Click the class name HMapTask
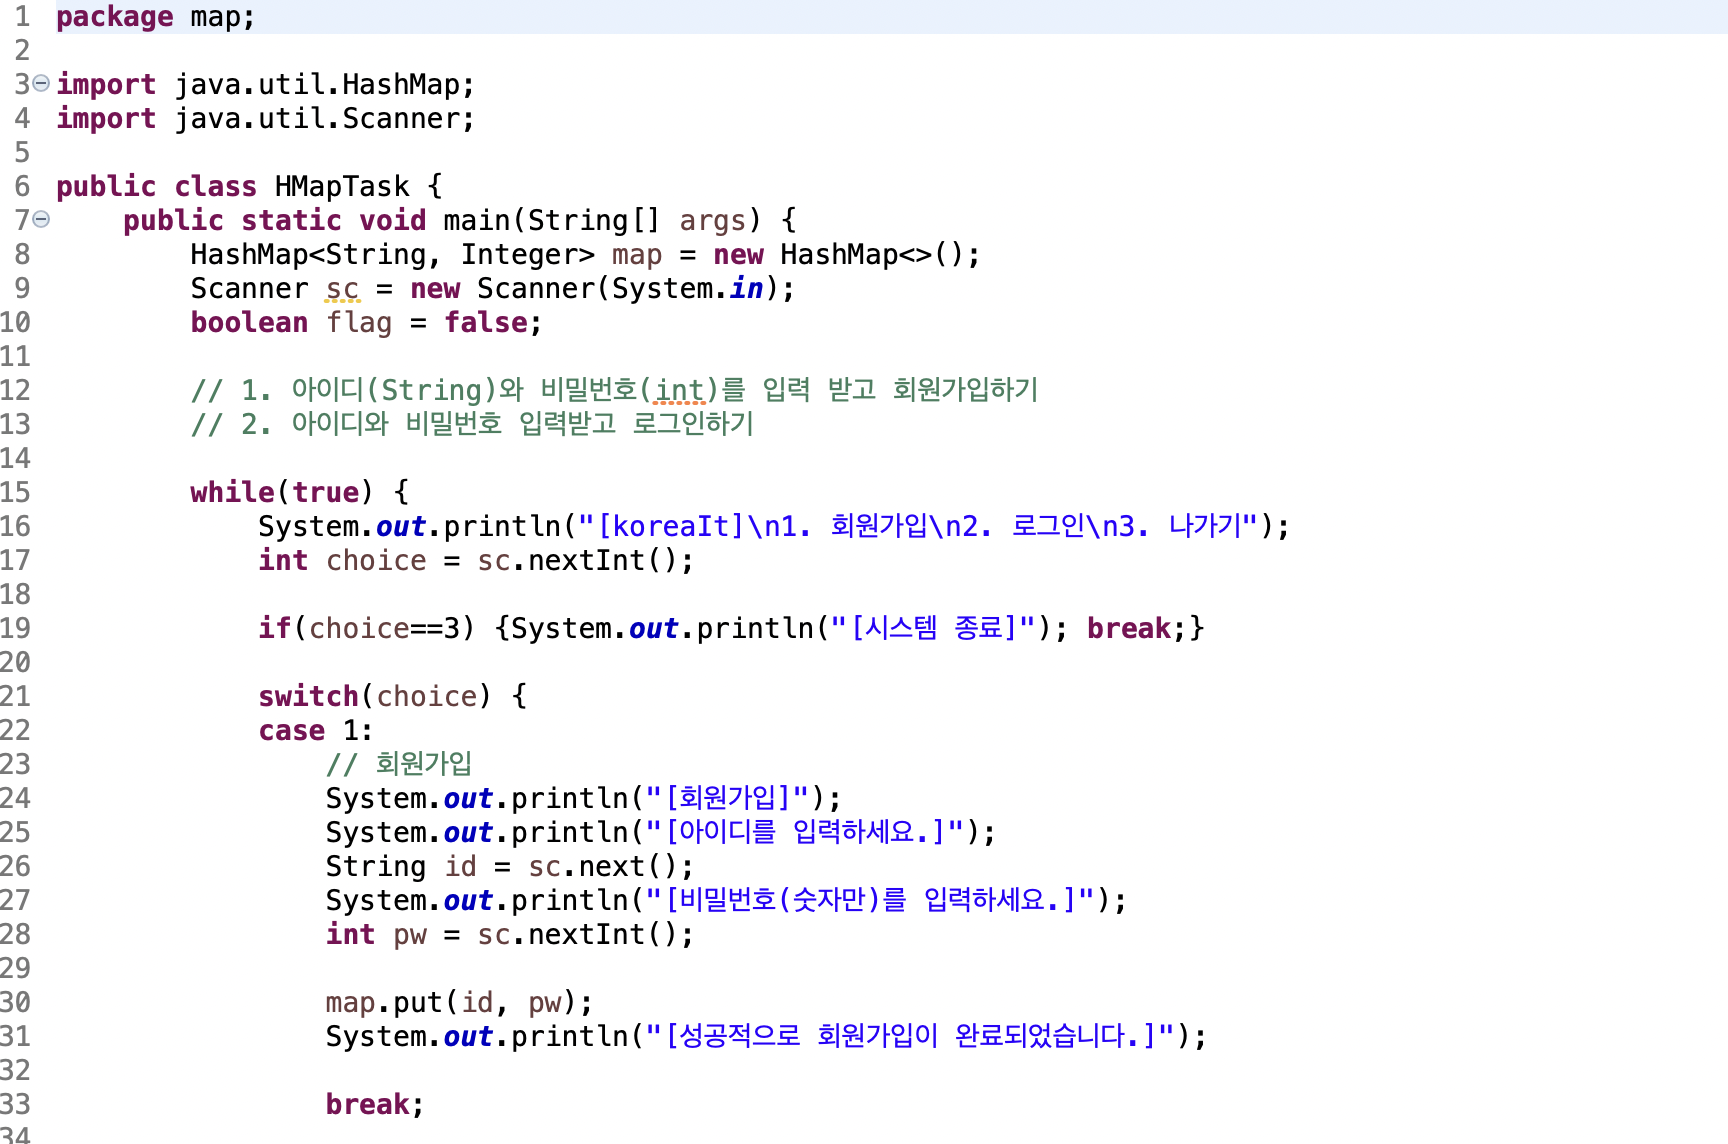This screenshot has width=1728, height=1144. click(x=342, y=187)
